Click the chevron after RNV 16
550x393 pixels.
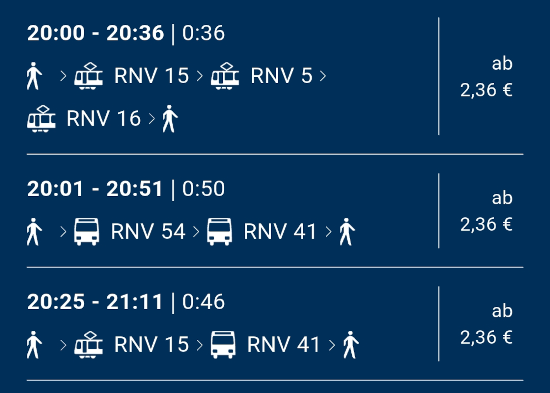tap(152, 119)
